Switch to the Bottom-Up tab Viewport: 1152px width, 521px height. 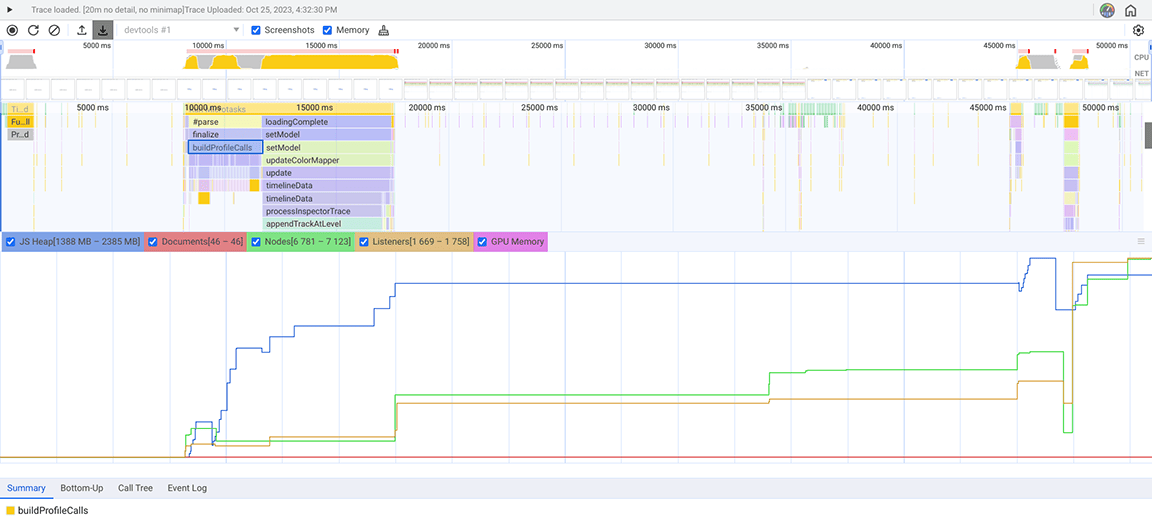point(82,488)
